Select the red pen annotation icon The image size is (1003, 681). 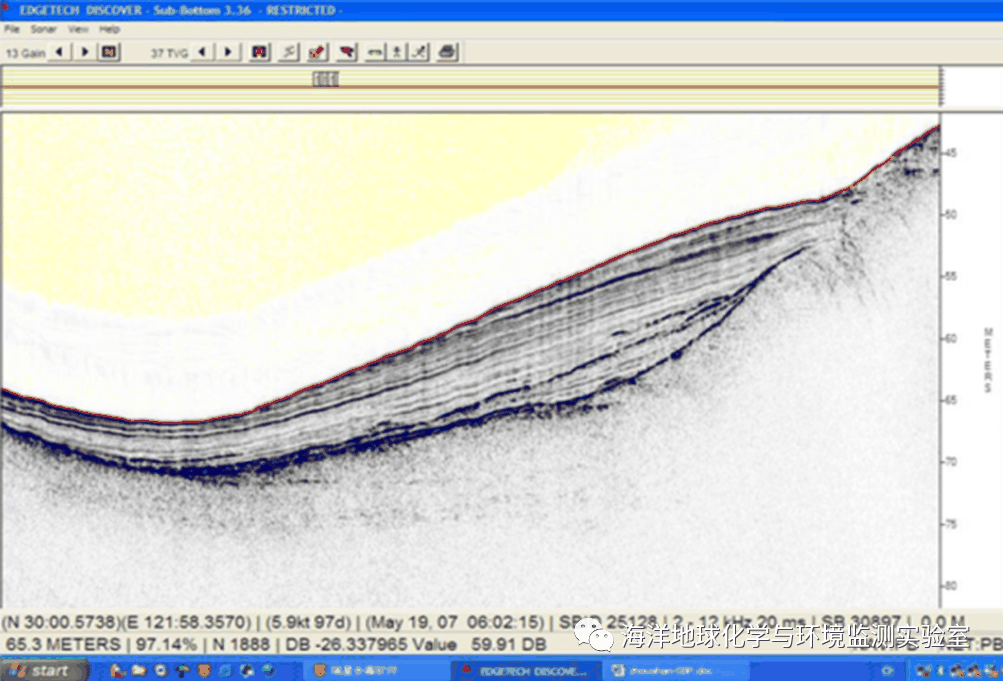click(317, 51)
